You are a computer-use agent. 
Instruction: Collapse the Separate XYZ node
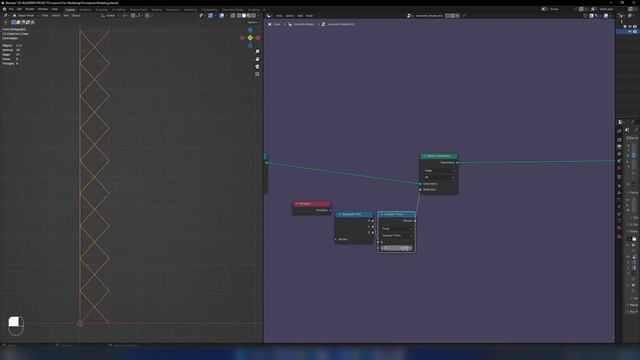click(339, 214)
